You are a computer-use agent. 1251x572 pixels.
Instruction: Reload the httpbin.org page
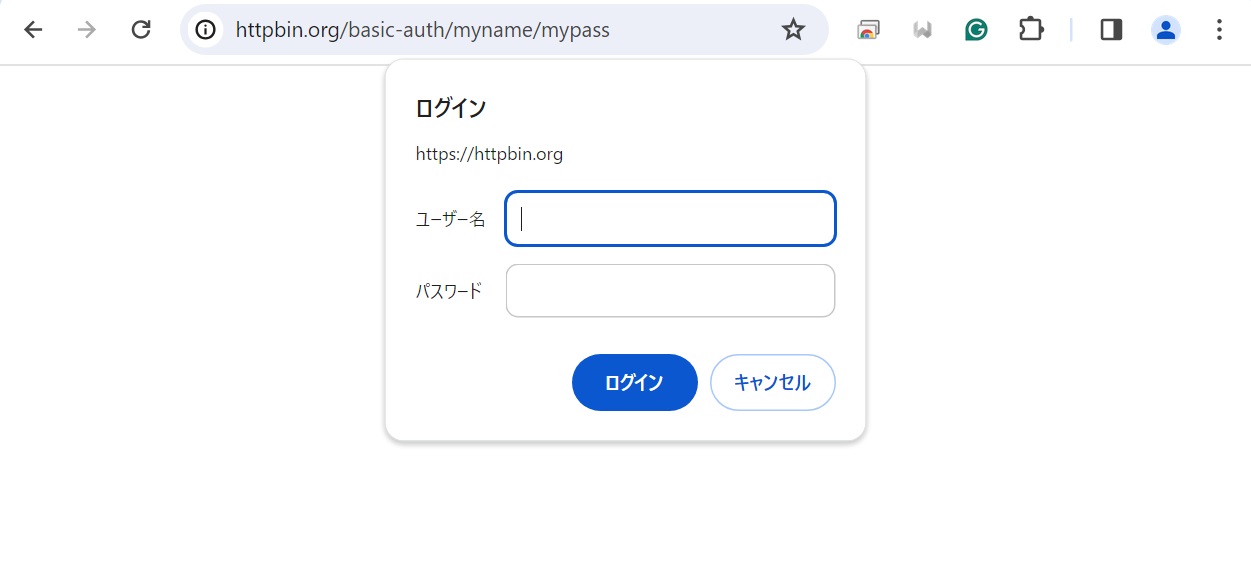pyautogui.click(x=141, y=30)
